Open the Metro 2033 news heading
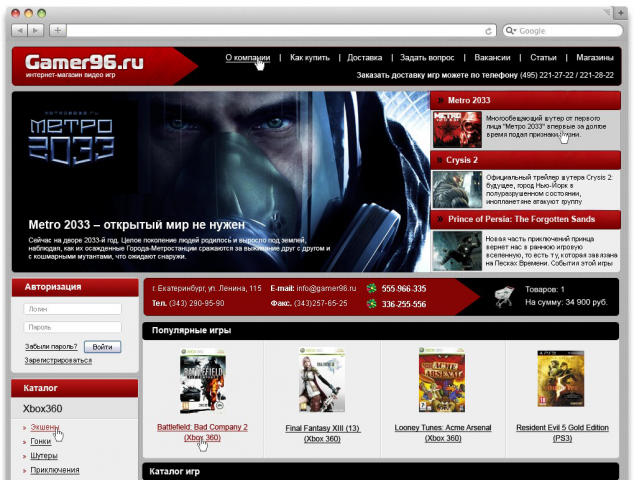634x480 pixels. [469, 100]
